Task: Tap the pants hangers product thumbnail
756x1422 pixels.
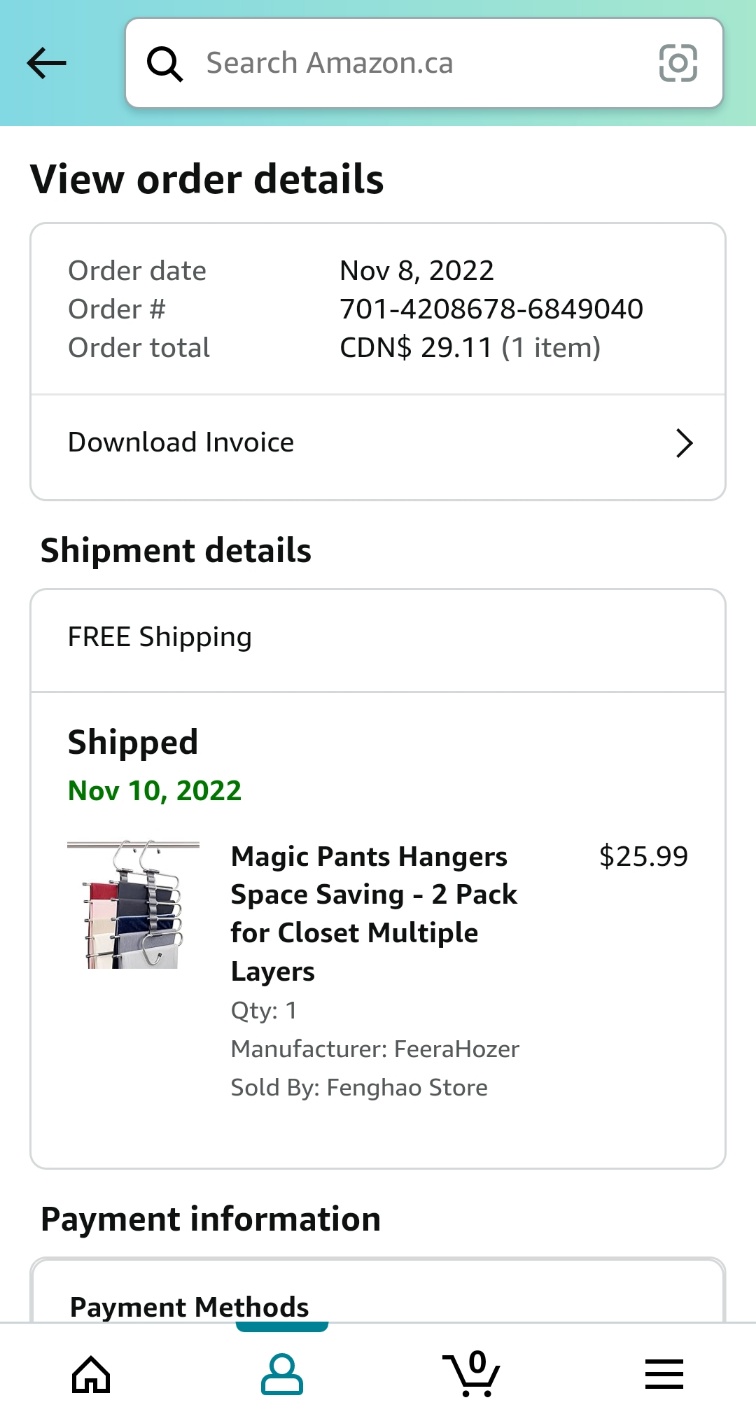Action: pos(133,904)
